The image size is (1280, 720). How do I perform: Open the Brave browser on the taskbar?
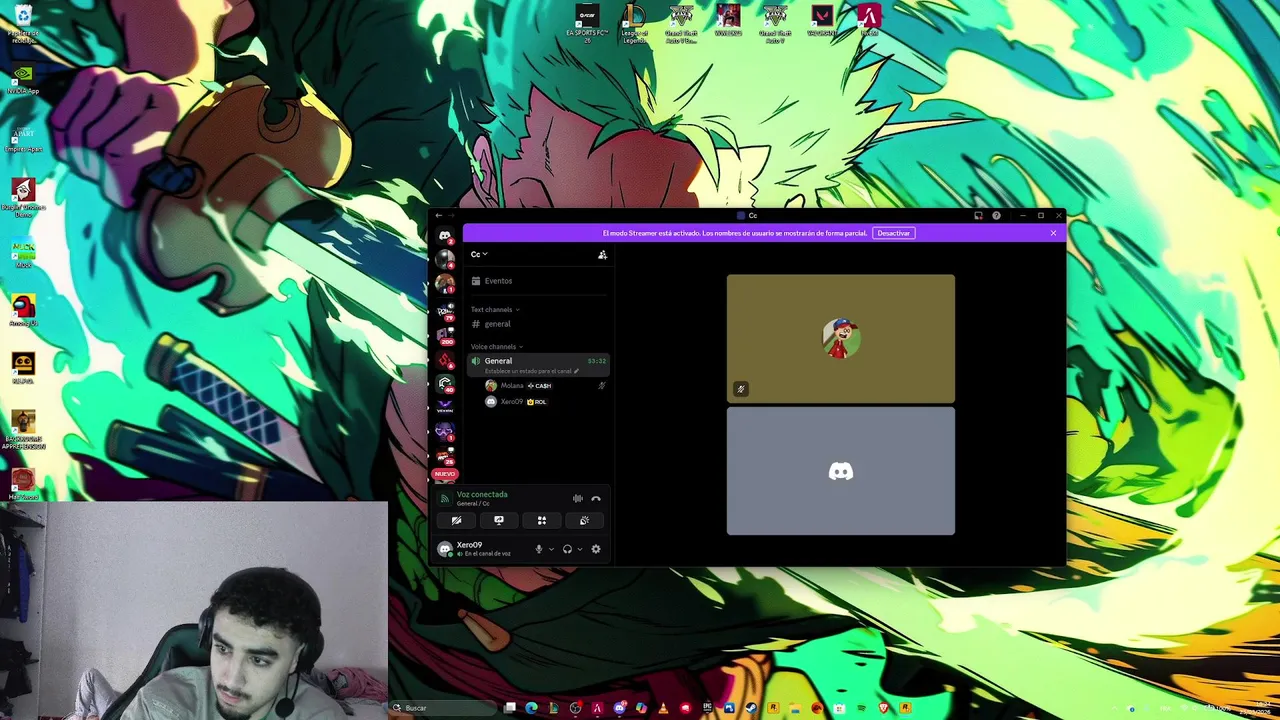(x=884, y=708)
